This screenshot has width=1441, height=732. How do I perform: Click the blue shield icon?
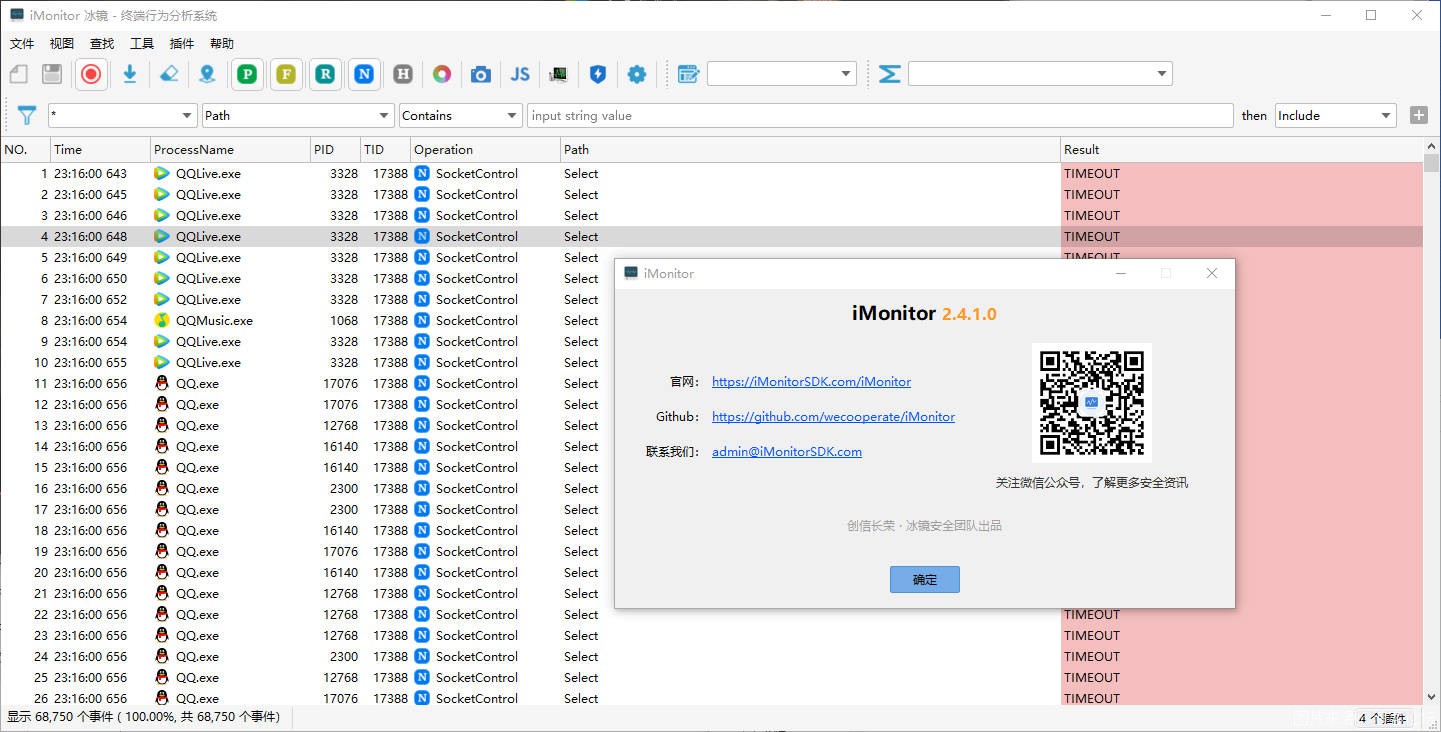(x=598, y=74)
